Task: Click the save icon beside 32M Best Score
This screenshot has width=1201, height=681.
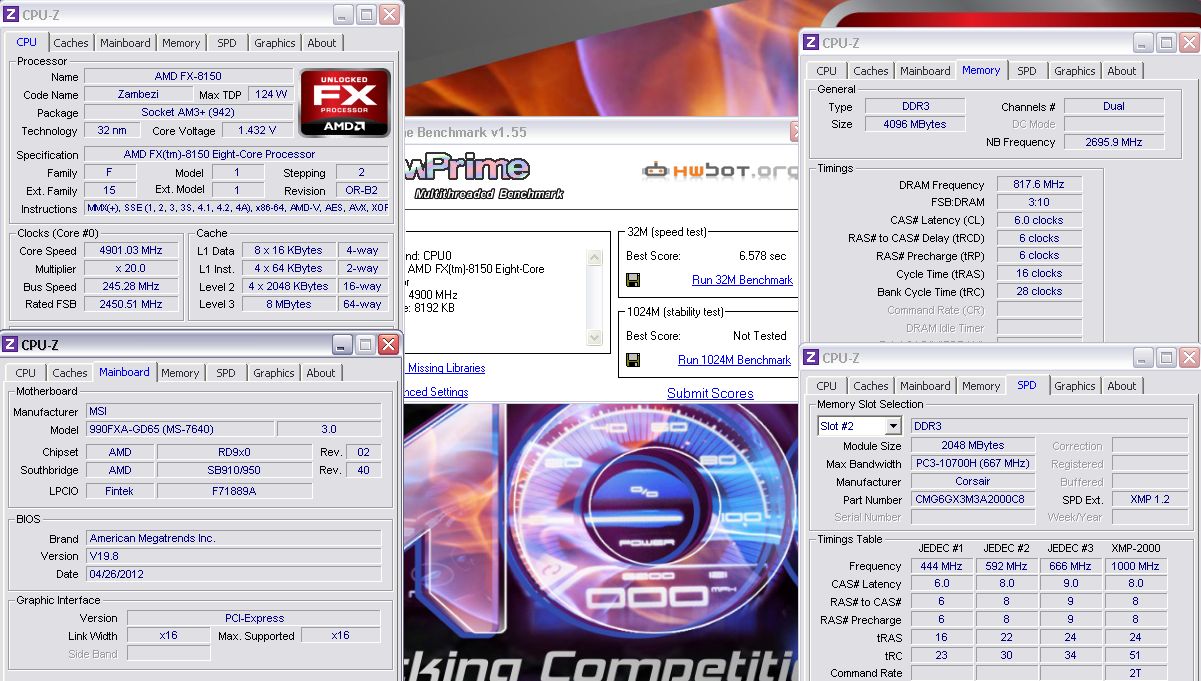Action: pyautogui.click(x=633, y=280)
